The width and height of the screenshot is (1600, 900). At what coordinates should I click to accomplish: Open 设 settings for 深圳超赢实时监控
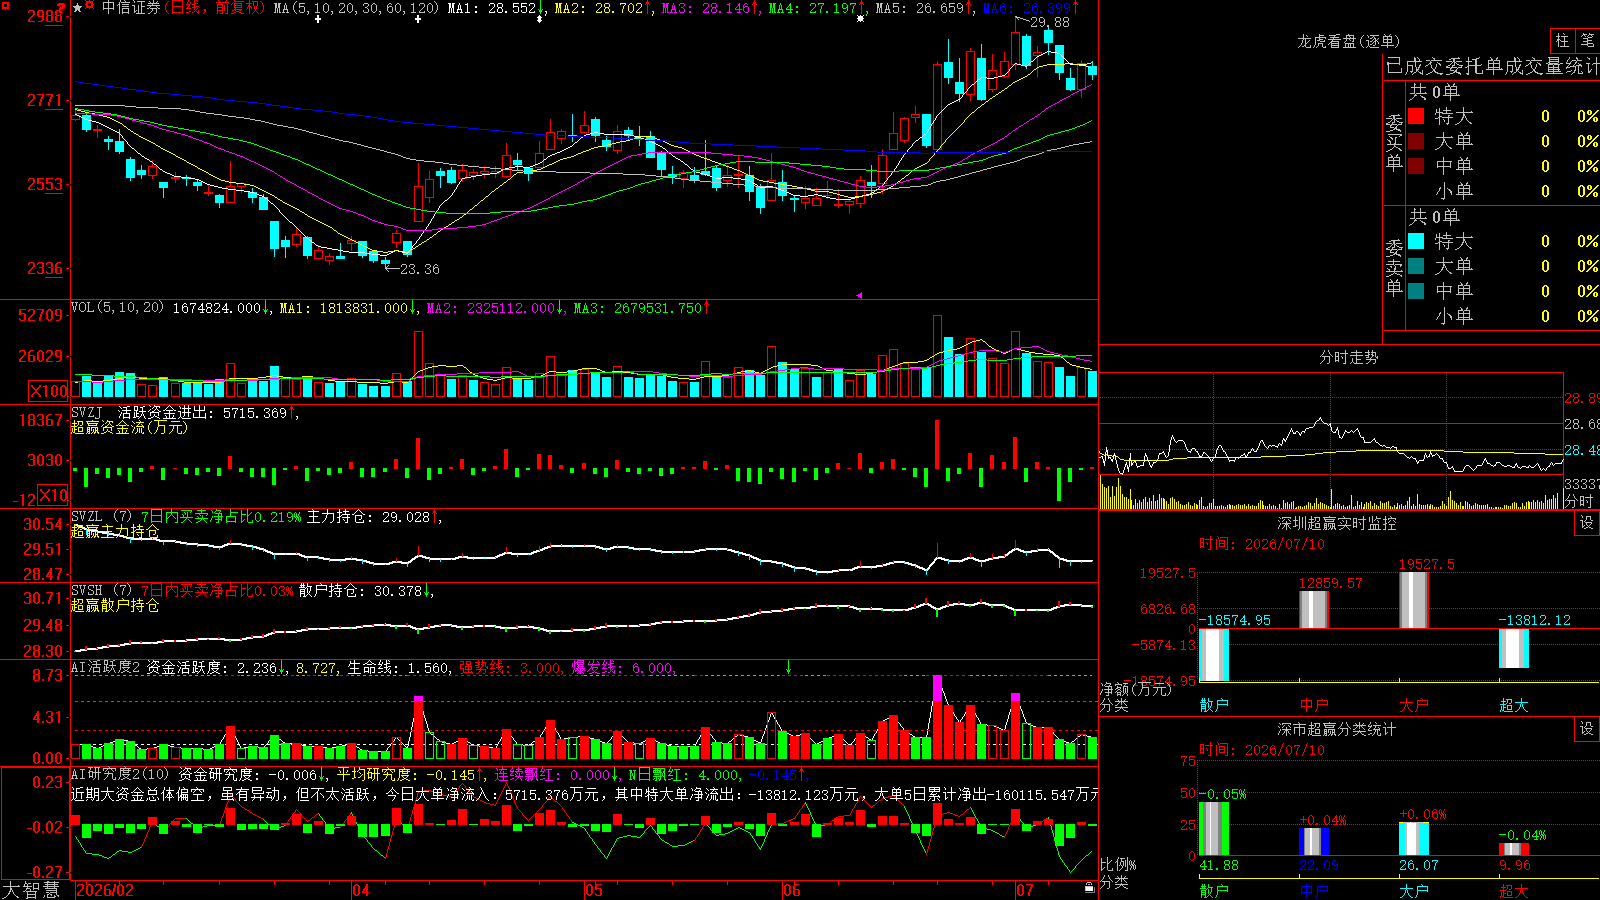click(1587, 523)
